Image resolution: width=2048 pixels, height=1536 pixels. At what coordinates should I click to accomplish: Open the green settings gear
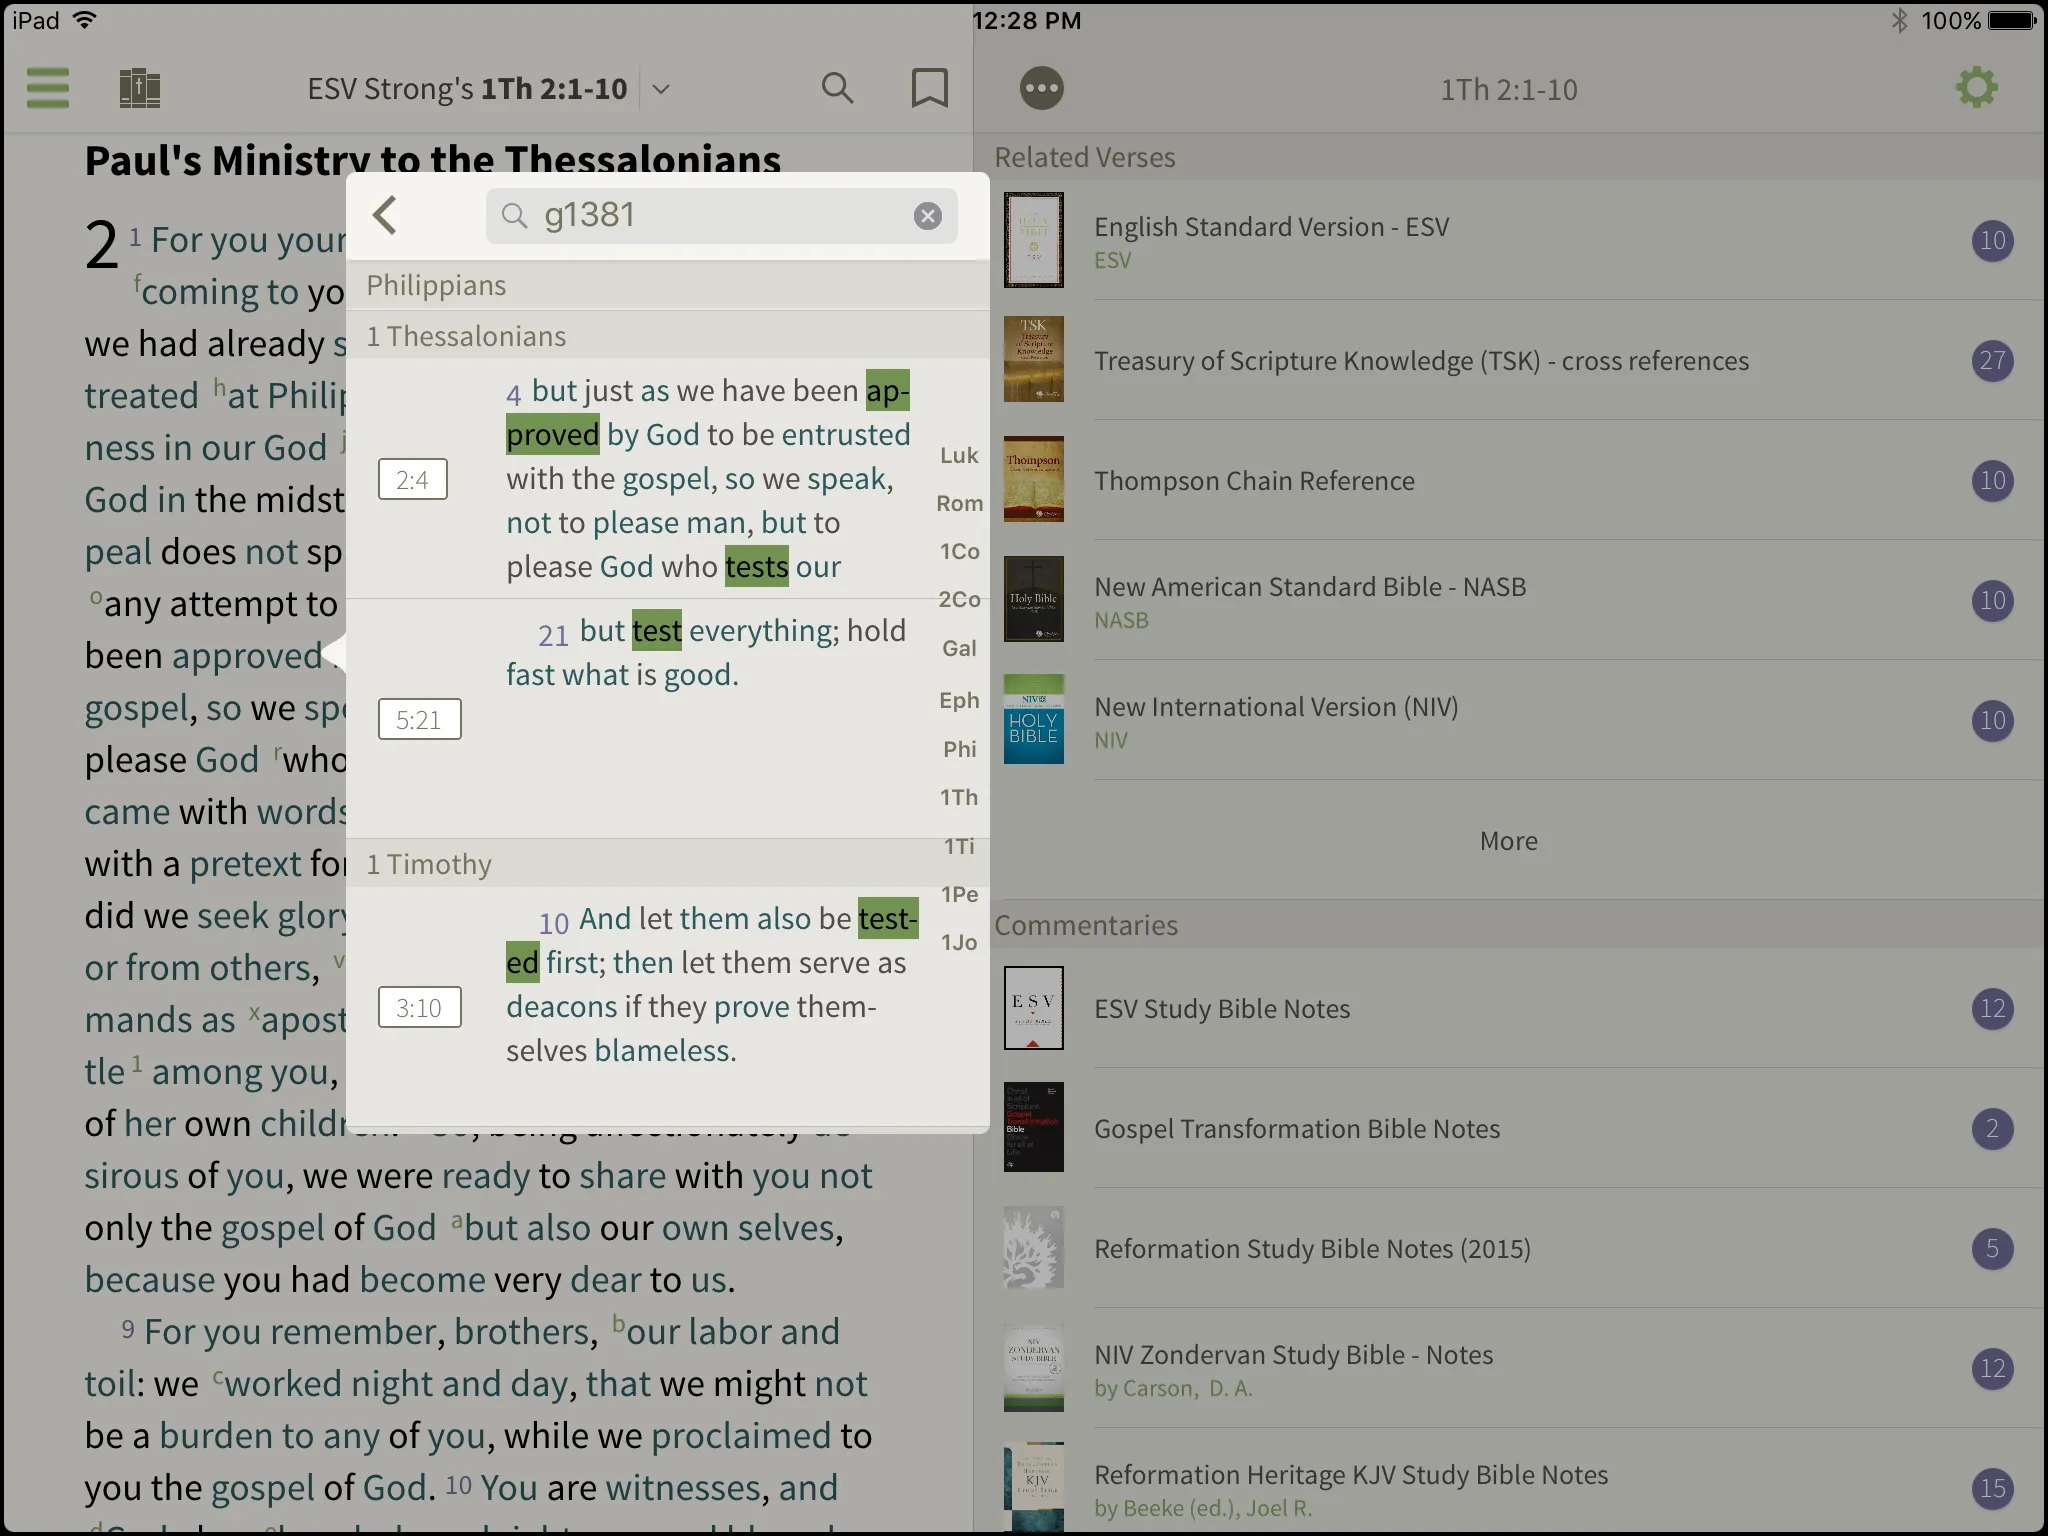tap(1976, 88)
